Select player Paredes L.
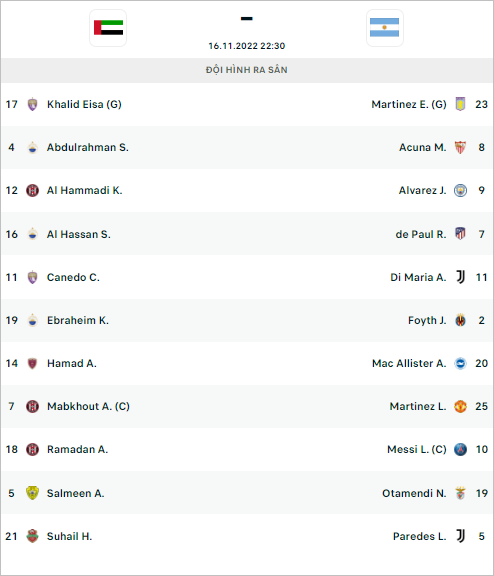This screenshot has width=494, height=576. (x=419, y=536)
